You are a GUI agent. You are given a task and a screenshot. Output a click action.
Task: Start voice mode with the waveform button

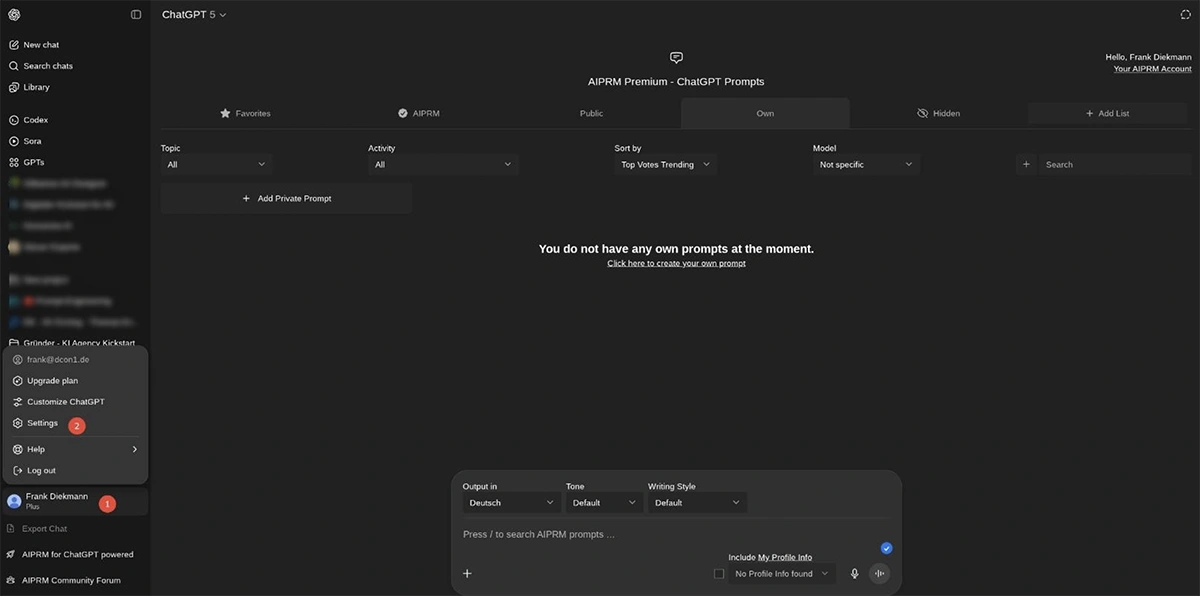coord(879,573)
